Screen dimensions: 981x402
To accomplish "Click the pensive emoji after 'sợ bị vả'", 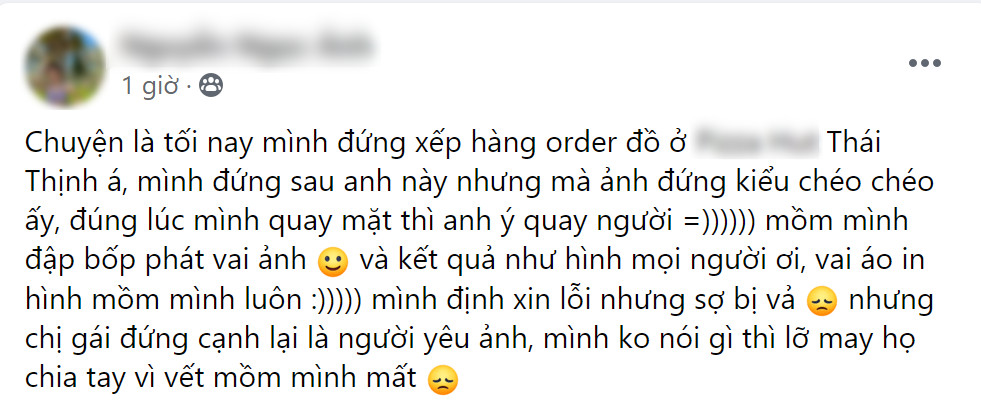I will [x=823, y=303].
